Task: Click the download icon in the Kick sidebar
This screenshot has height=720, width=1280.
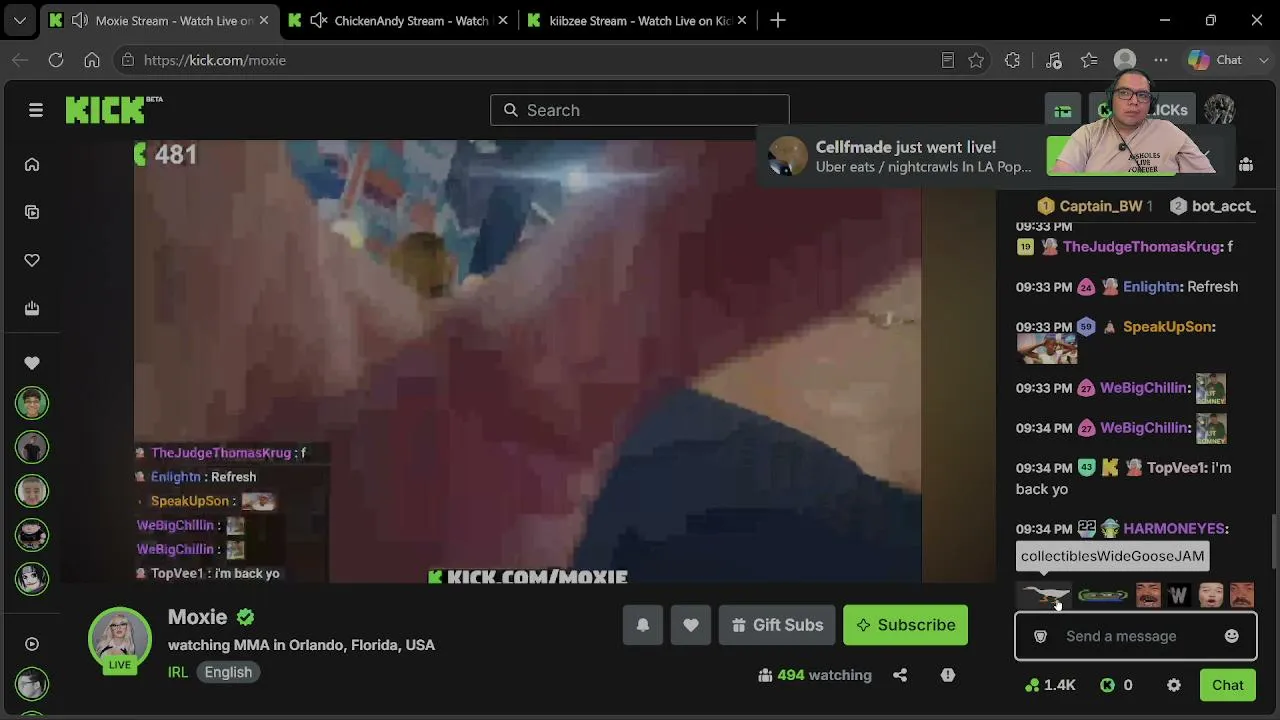Action: [x=32, y=308]
